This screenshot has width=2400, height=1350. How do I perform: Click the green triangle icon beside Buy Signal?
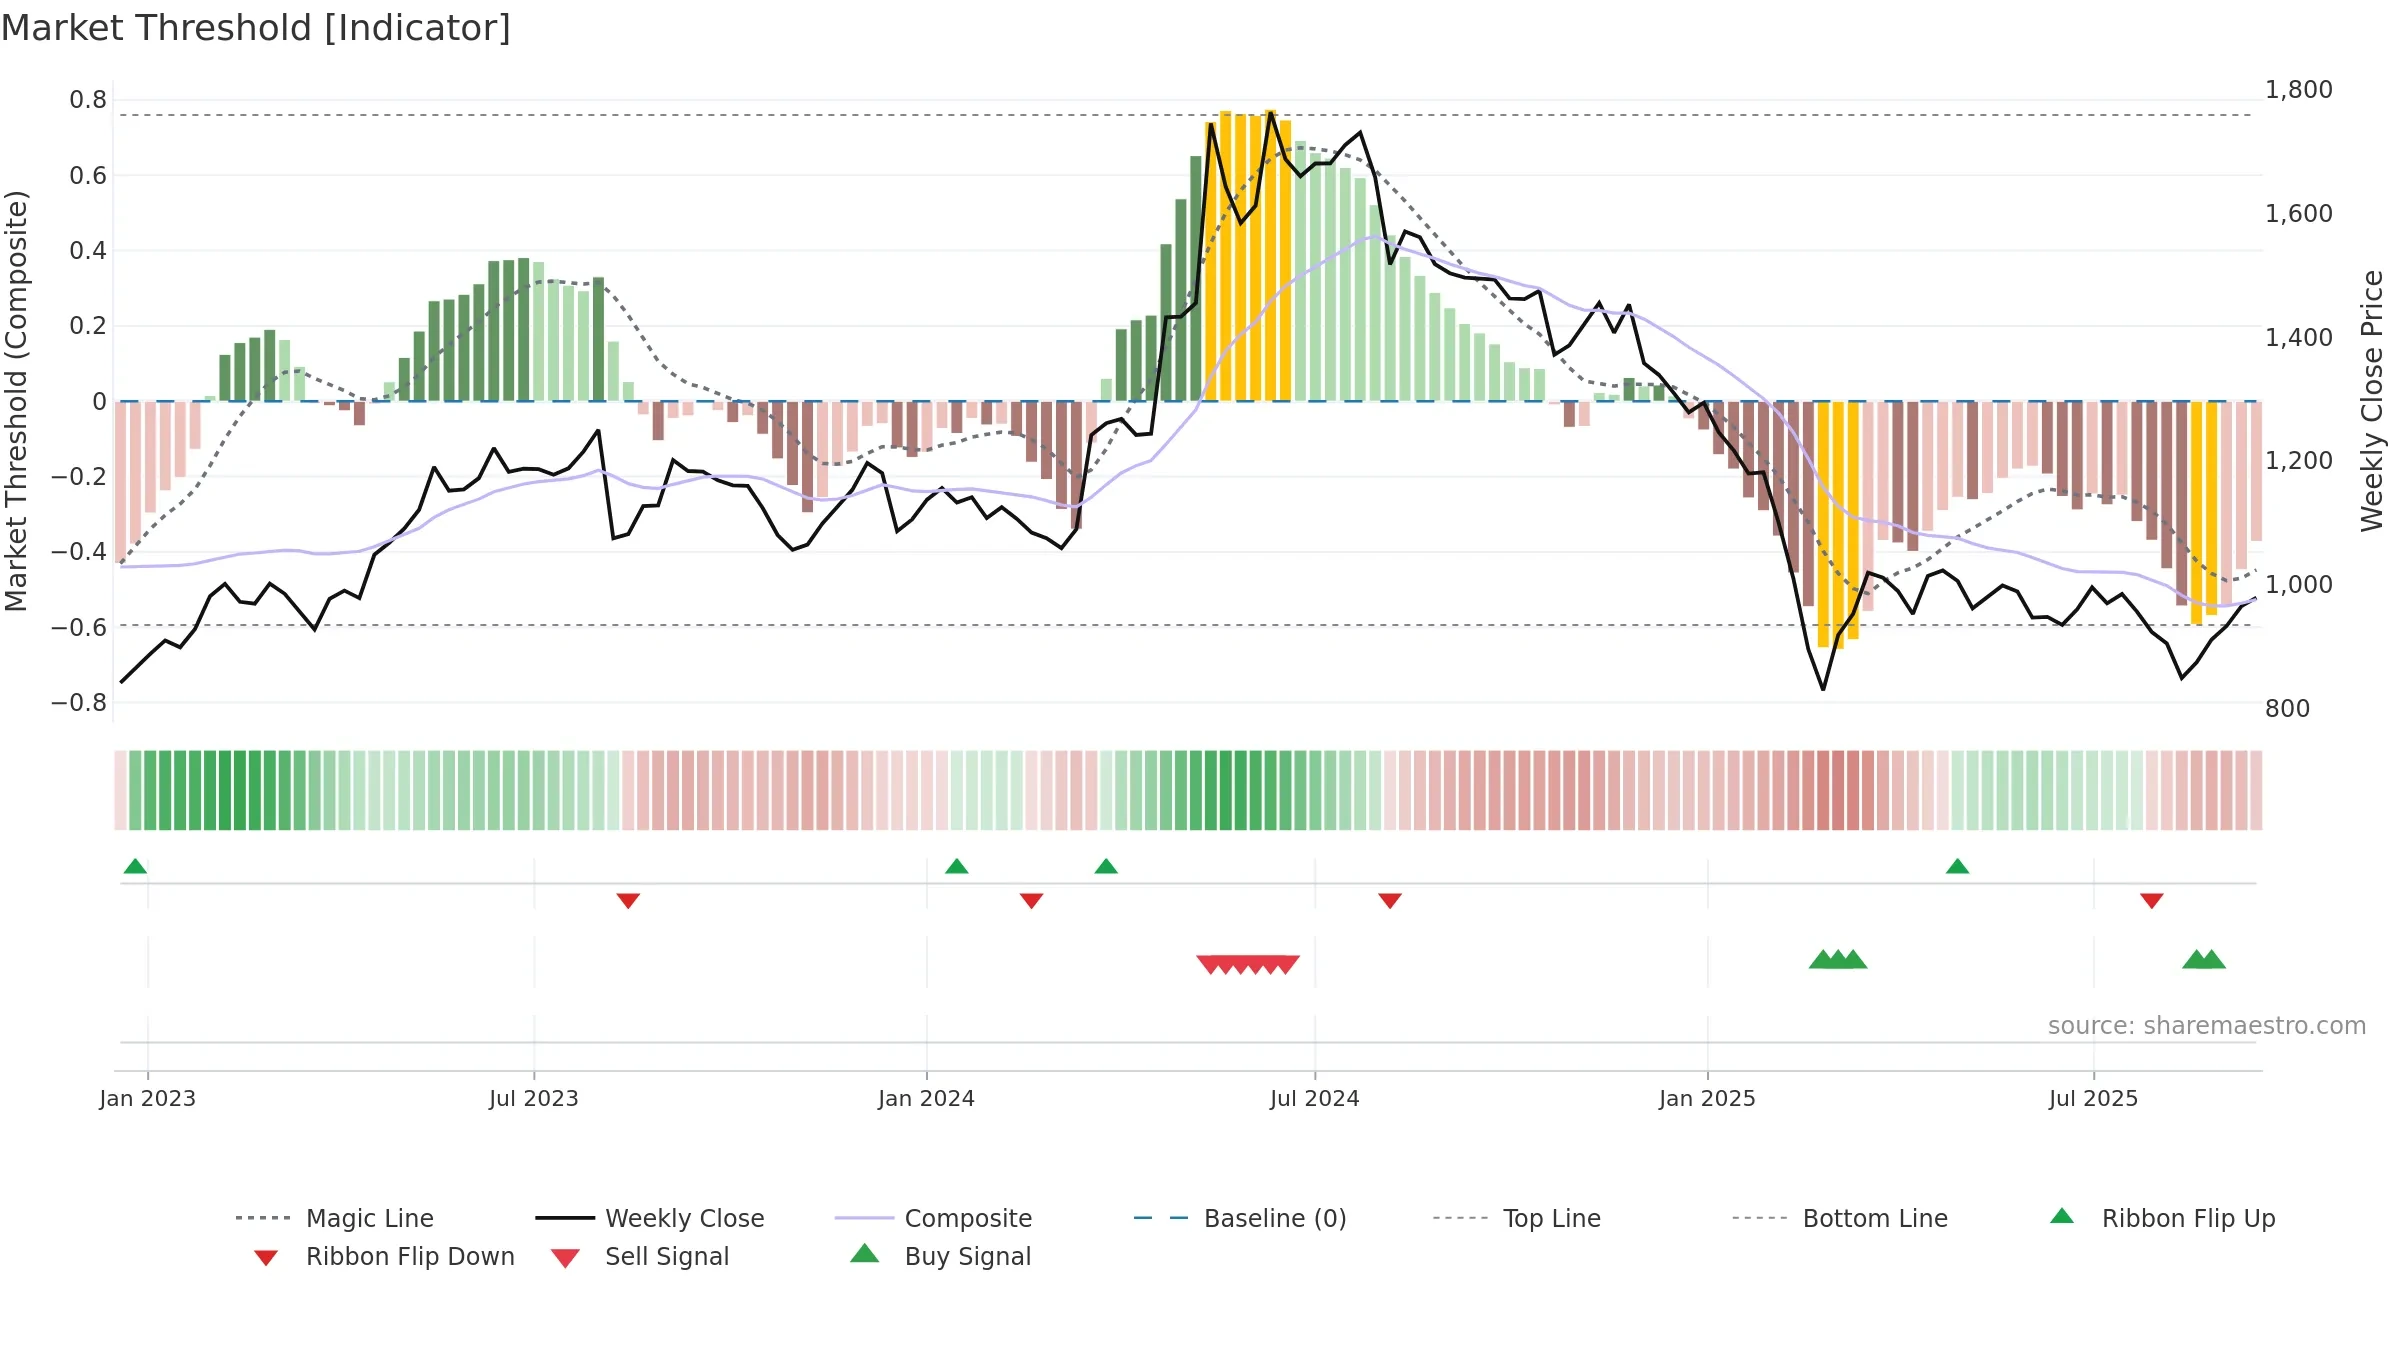[865, 1253]
